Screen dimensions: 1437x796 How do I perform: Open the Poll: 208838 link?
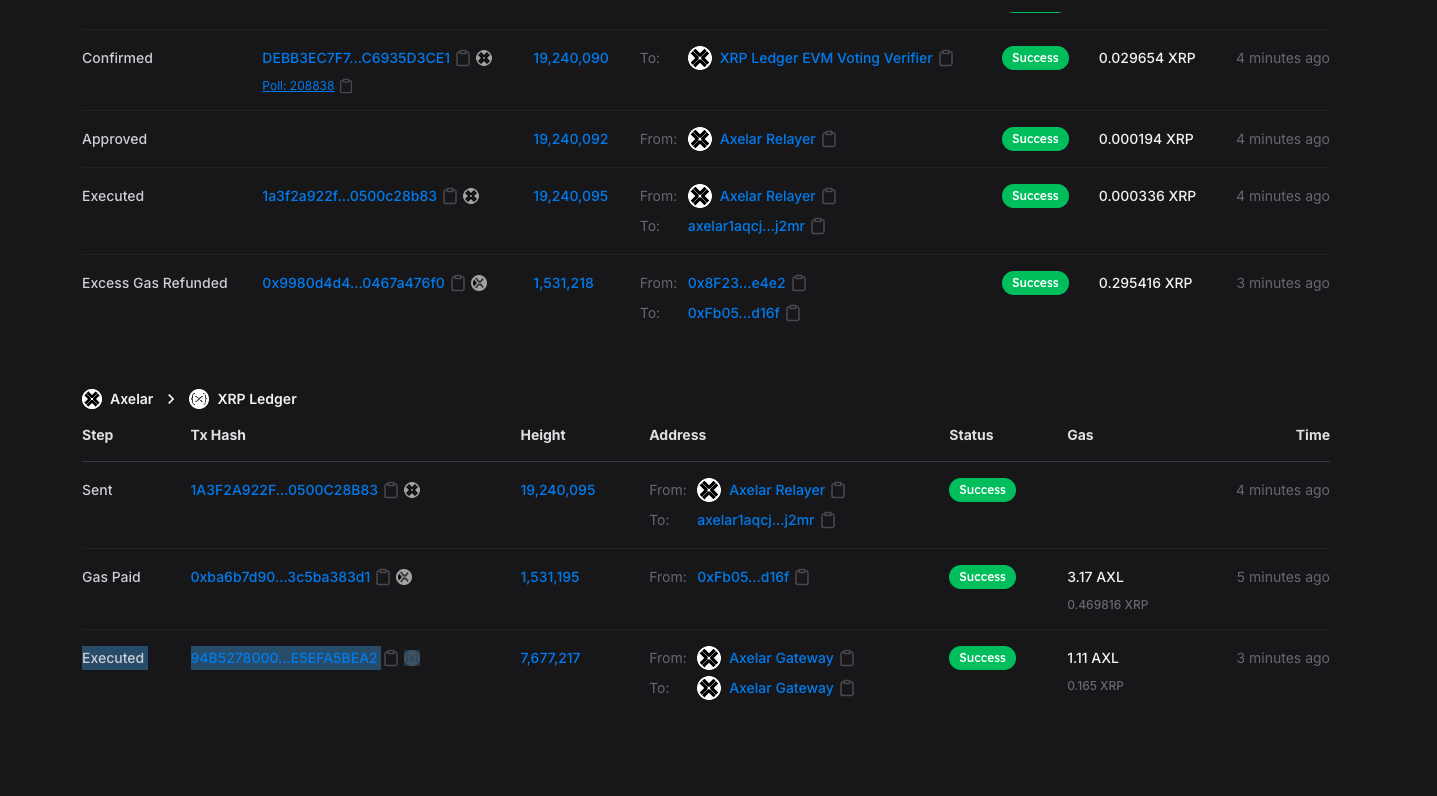298,86
